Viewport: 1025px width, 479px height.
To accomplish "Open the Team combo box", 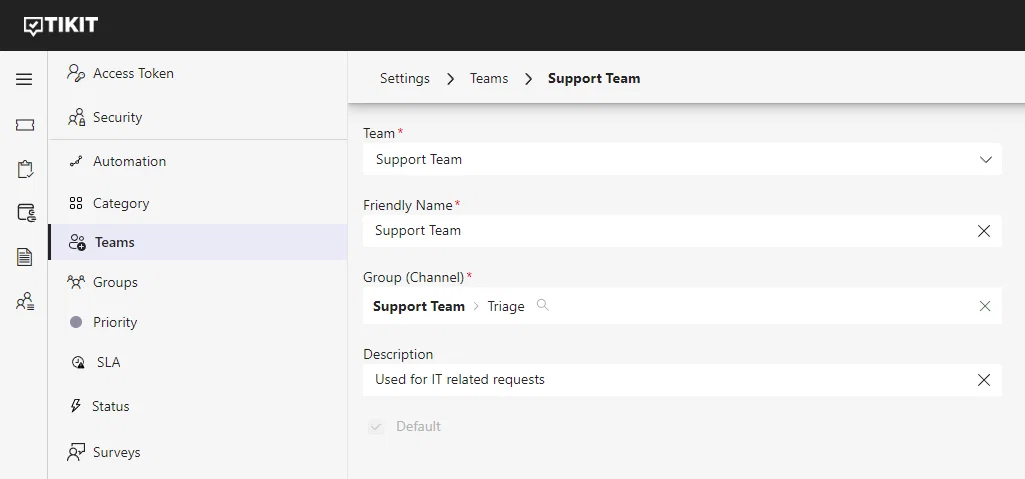I will point(682,159).
